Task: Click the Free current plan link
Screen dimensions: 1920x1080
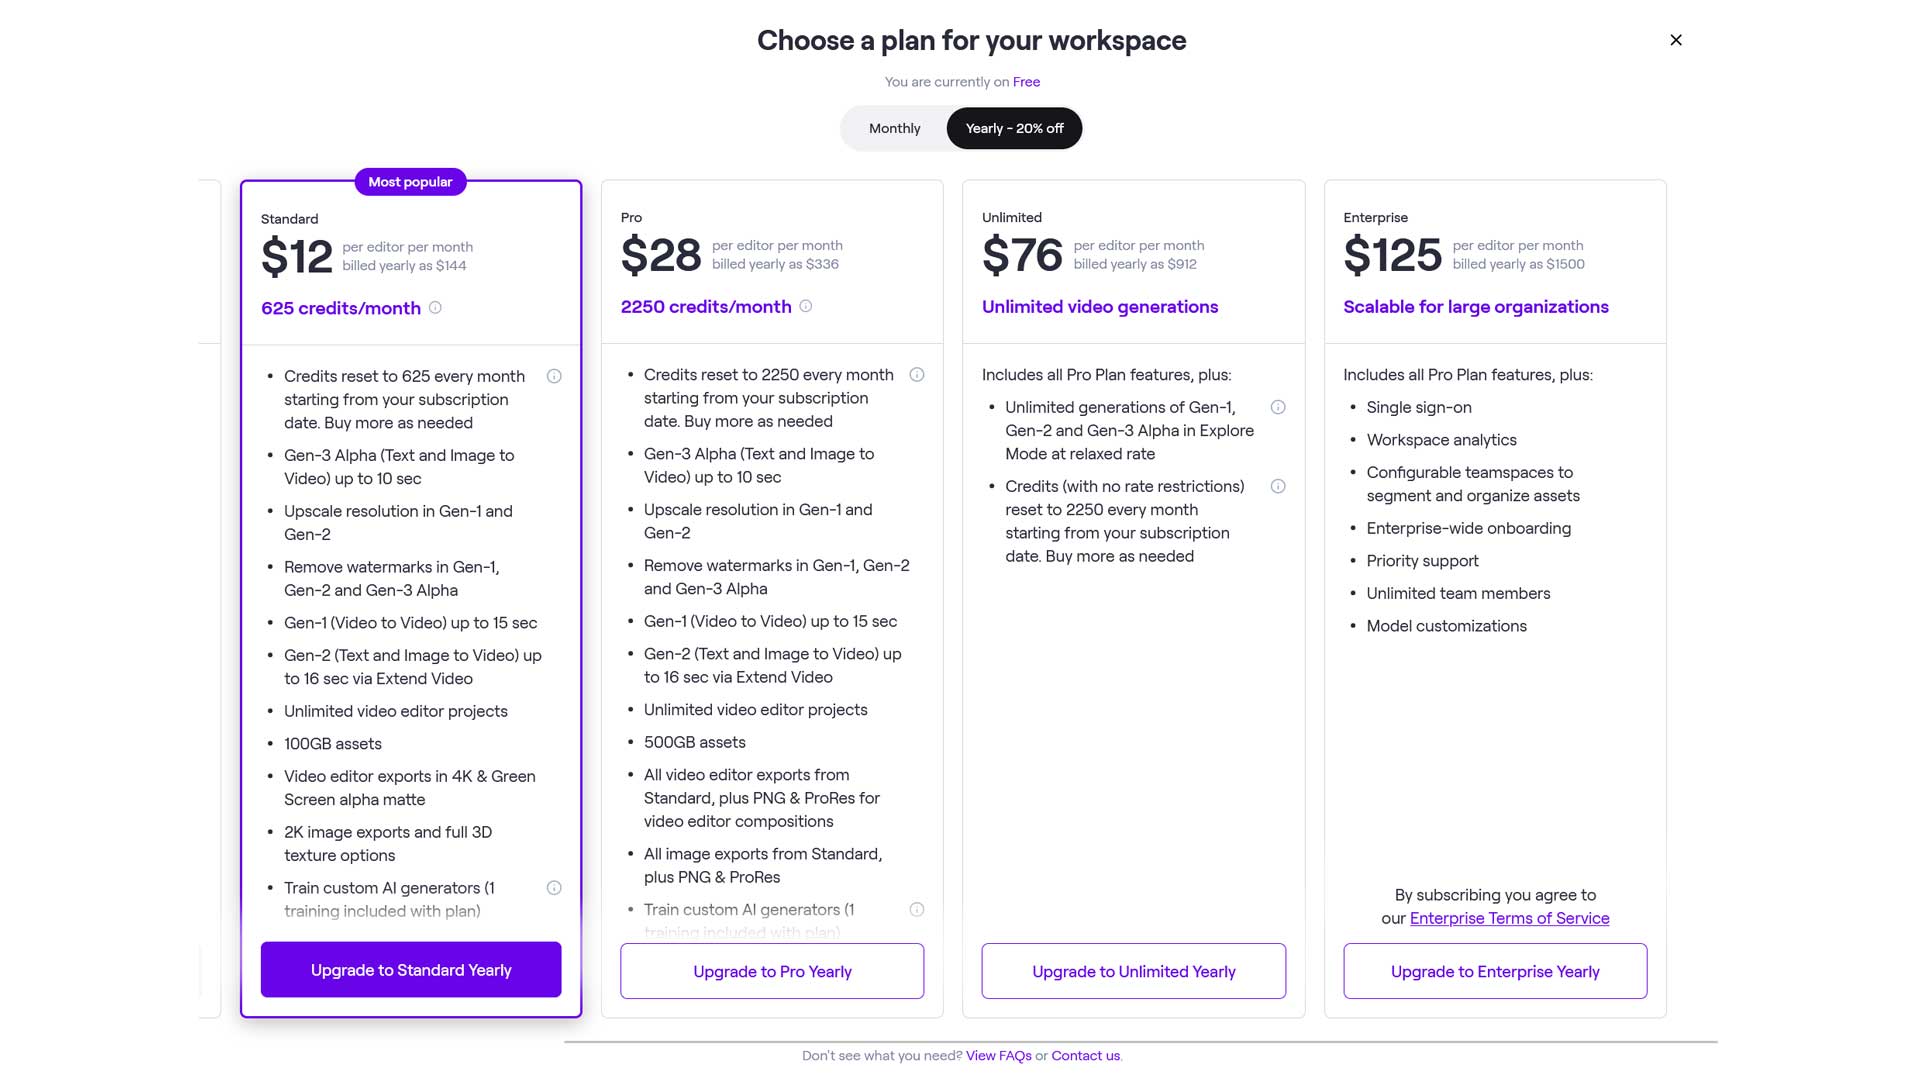Action: (x=1026, y=82)
